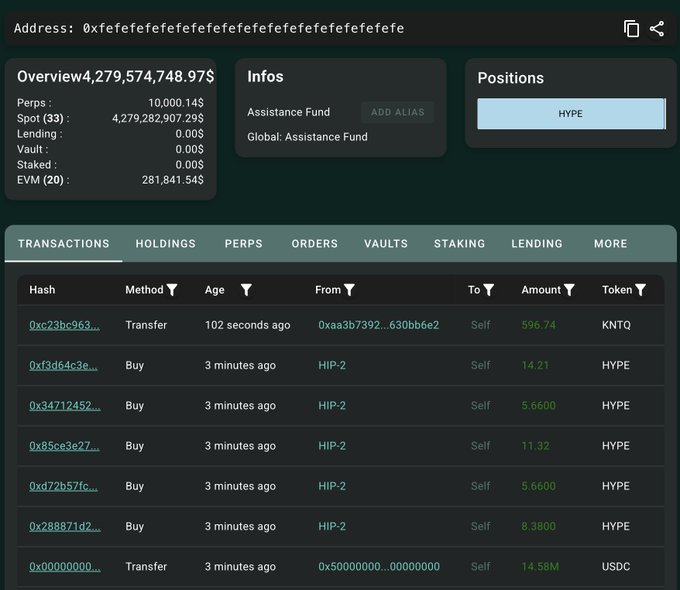Switch to the TRANSACTIONS tab

point(64,243)
